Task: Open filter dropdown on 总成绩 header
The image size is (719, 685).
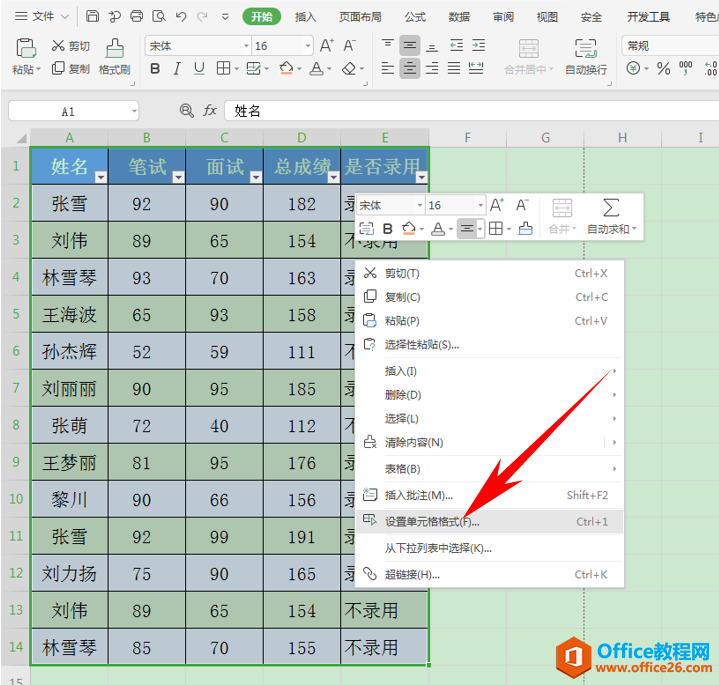Action: [333, 177]
